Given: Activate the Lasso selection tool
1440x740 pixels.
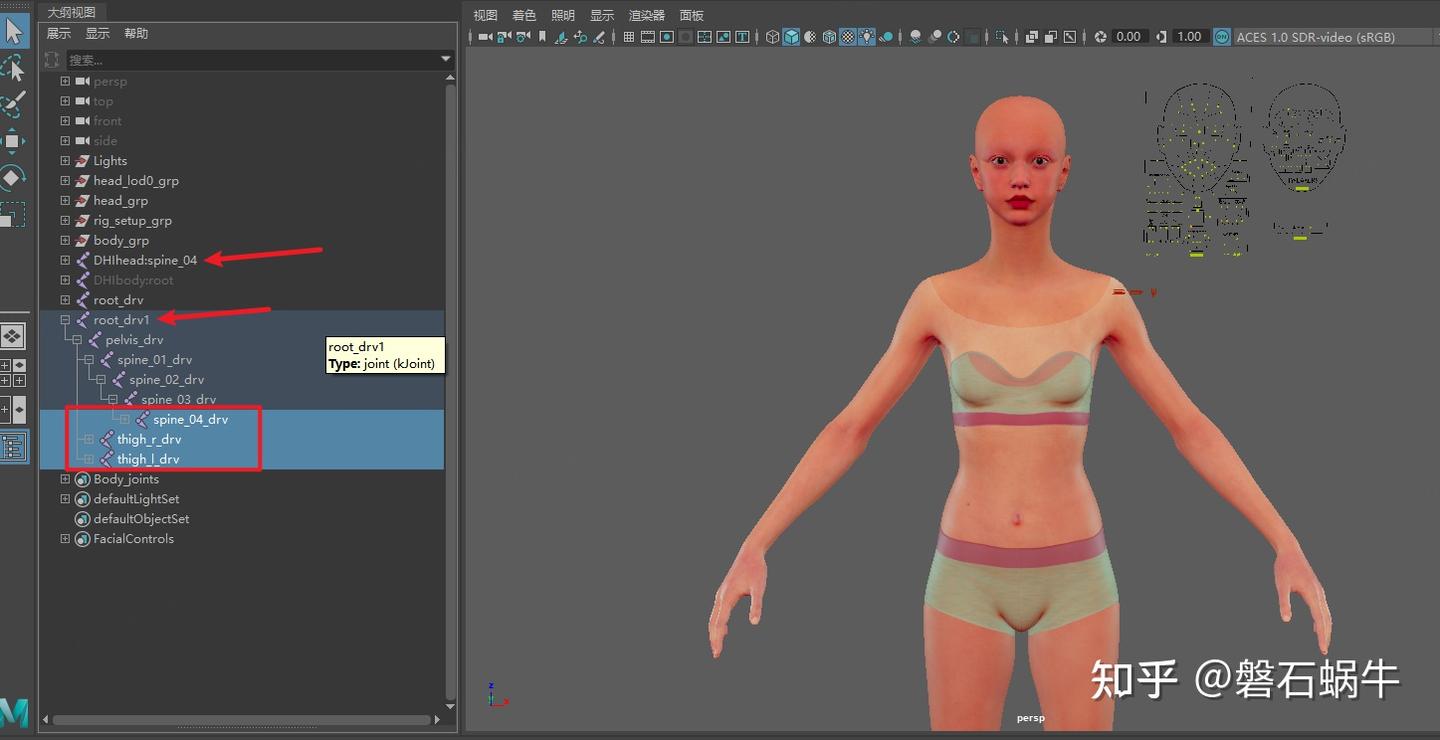Looking at the screenshot, I should coord(13,69).
